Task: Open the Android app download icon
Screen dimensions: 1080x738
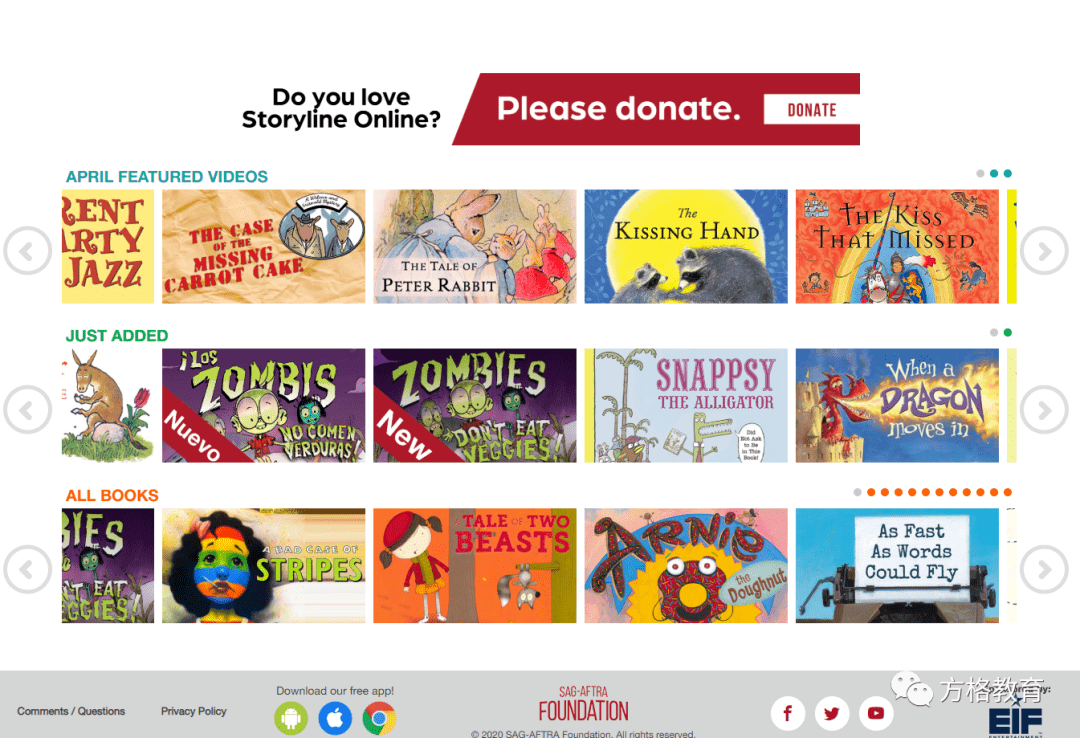Action: pos(291,719)
